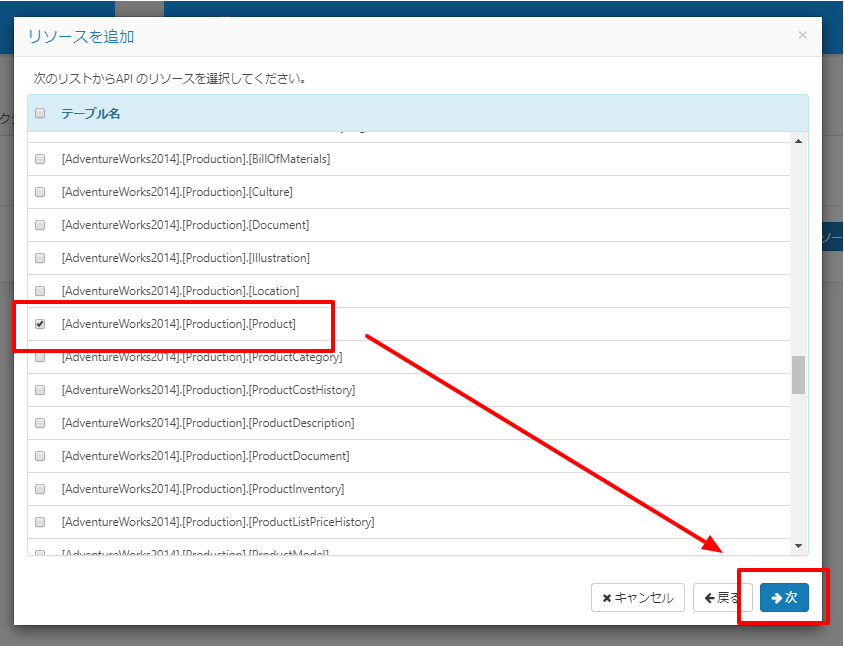Check the Illustration table checkbox
The width and height of the screenshot is (844, 646).
click(x=40, y=258)
